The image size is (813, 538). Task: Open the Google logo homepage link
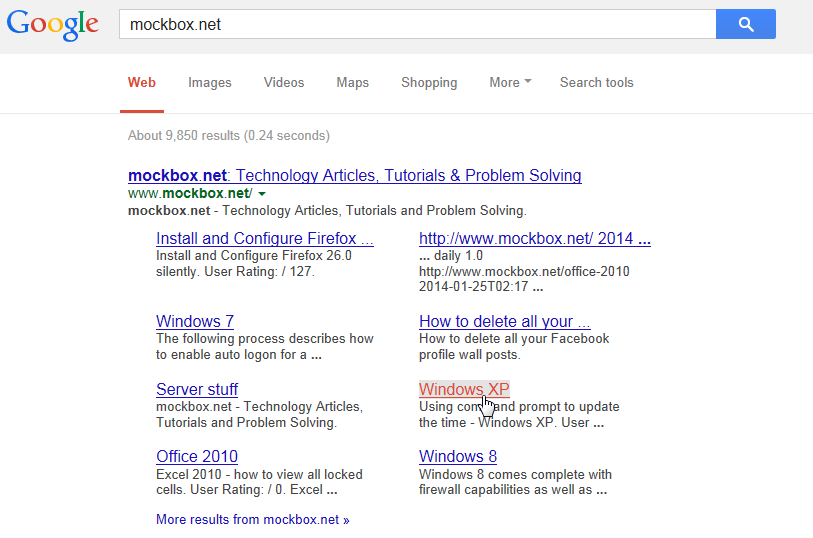click(52, 24)
